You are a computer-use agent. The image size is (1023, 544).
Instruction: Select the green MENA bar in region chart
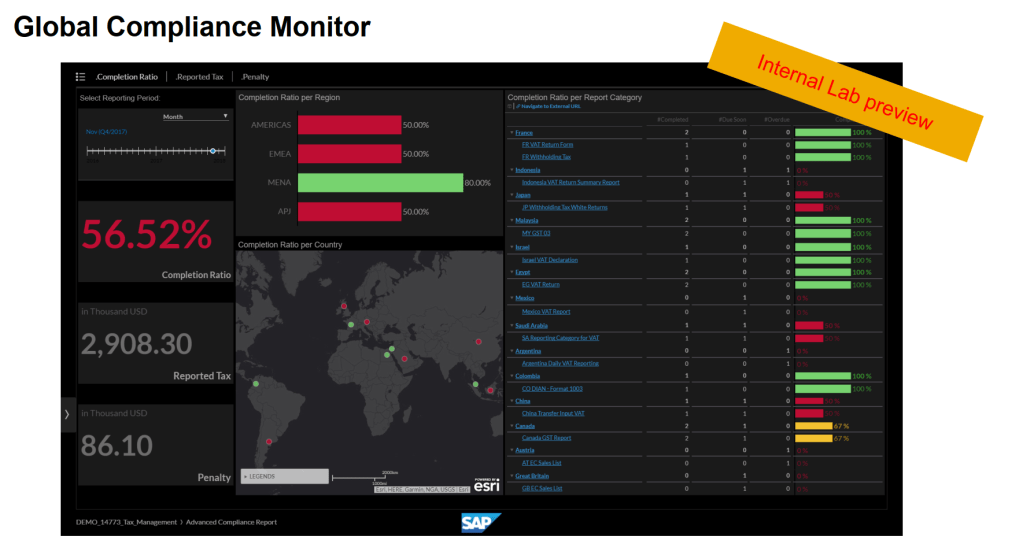[x=380, y=183]
